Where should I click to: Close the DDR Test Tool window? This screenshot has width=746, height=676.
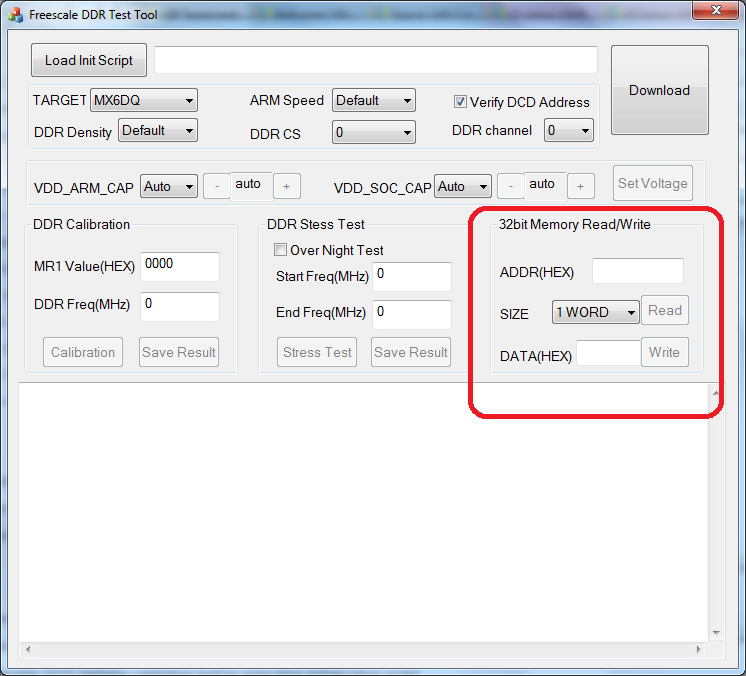point(717,10)
